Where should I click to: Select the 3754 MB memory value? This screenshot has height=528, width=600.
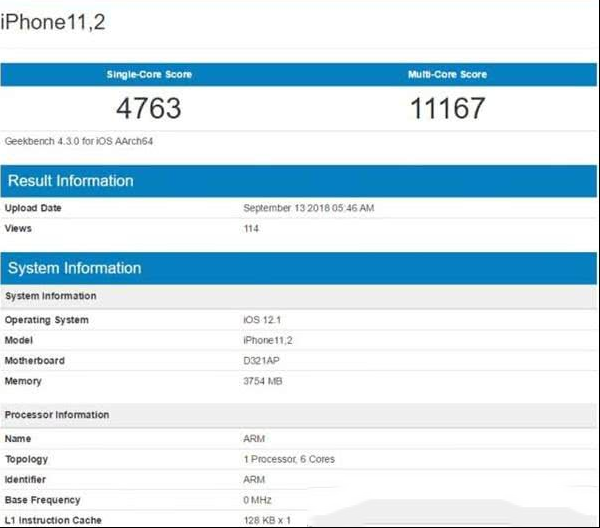(263, 381)
